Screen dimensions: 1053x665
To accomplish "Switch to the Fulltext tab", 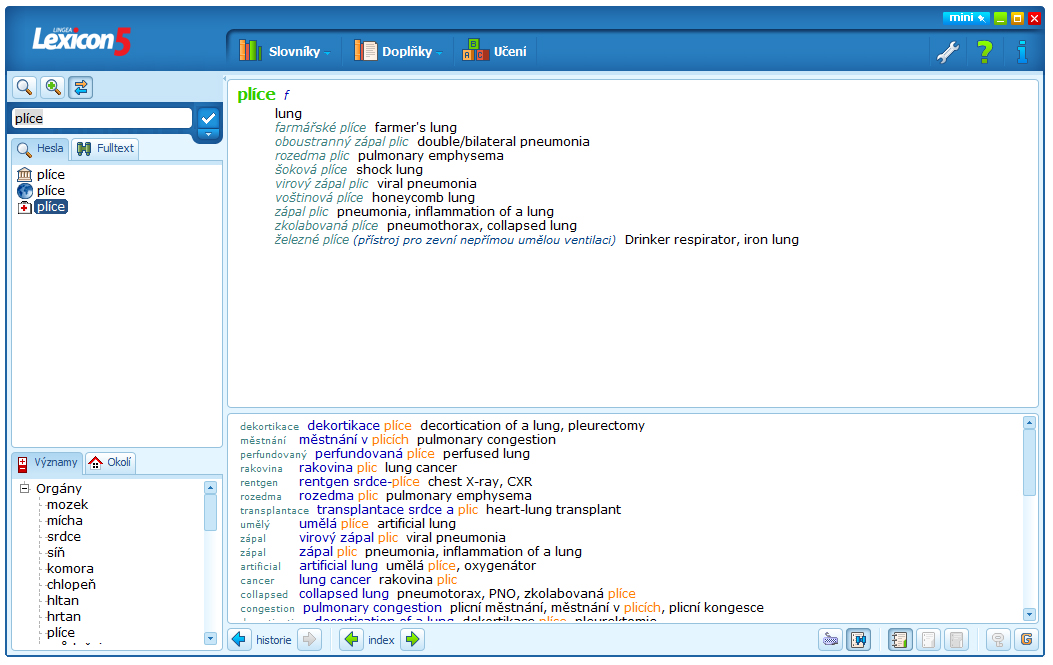I will tap(106, 149).
